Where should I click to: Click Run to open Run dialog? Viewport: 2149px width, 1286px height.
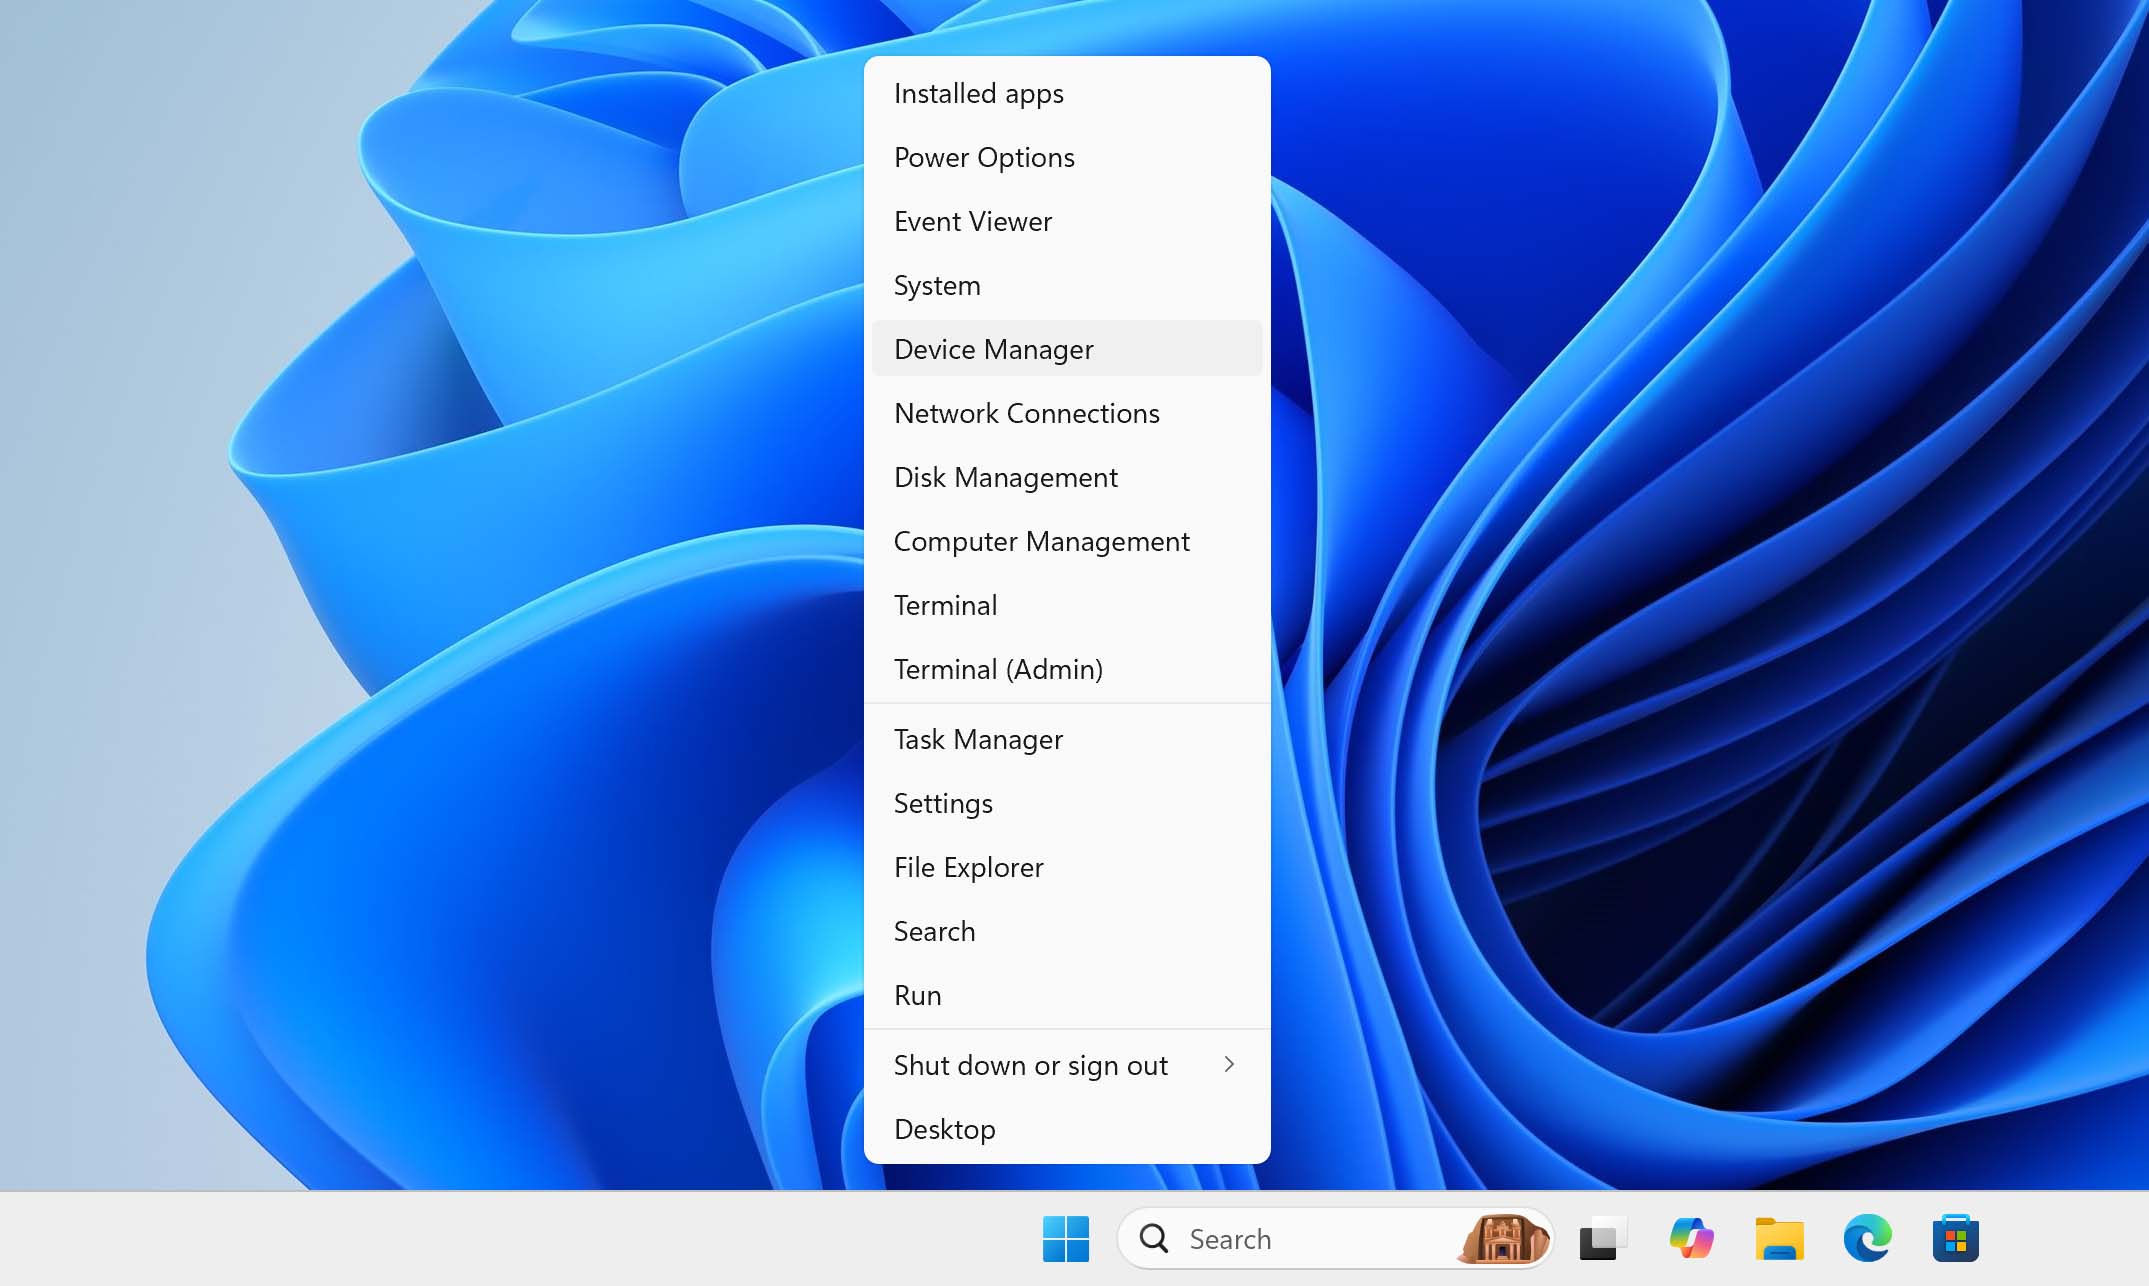[x=918, y=994]
